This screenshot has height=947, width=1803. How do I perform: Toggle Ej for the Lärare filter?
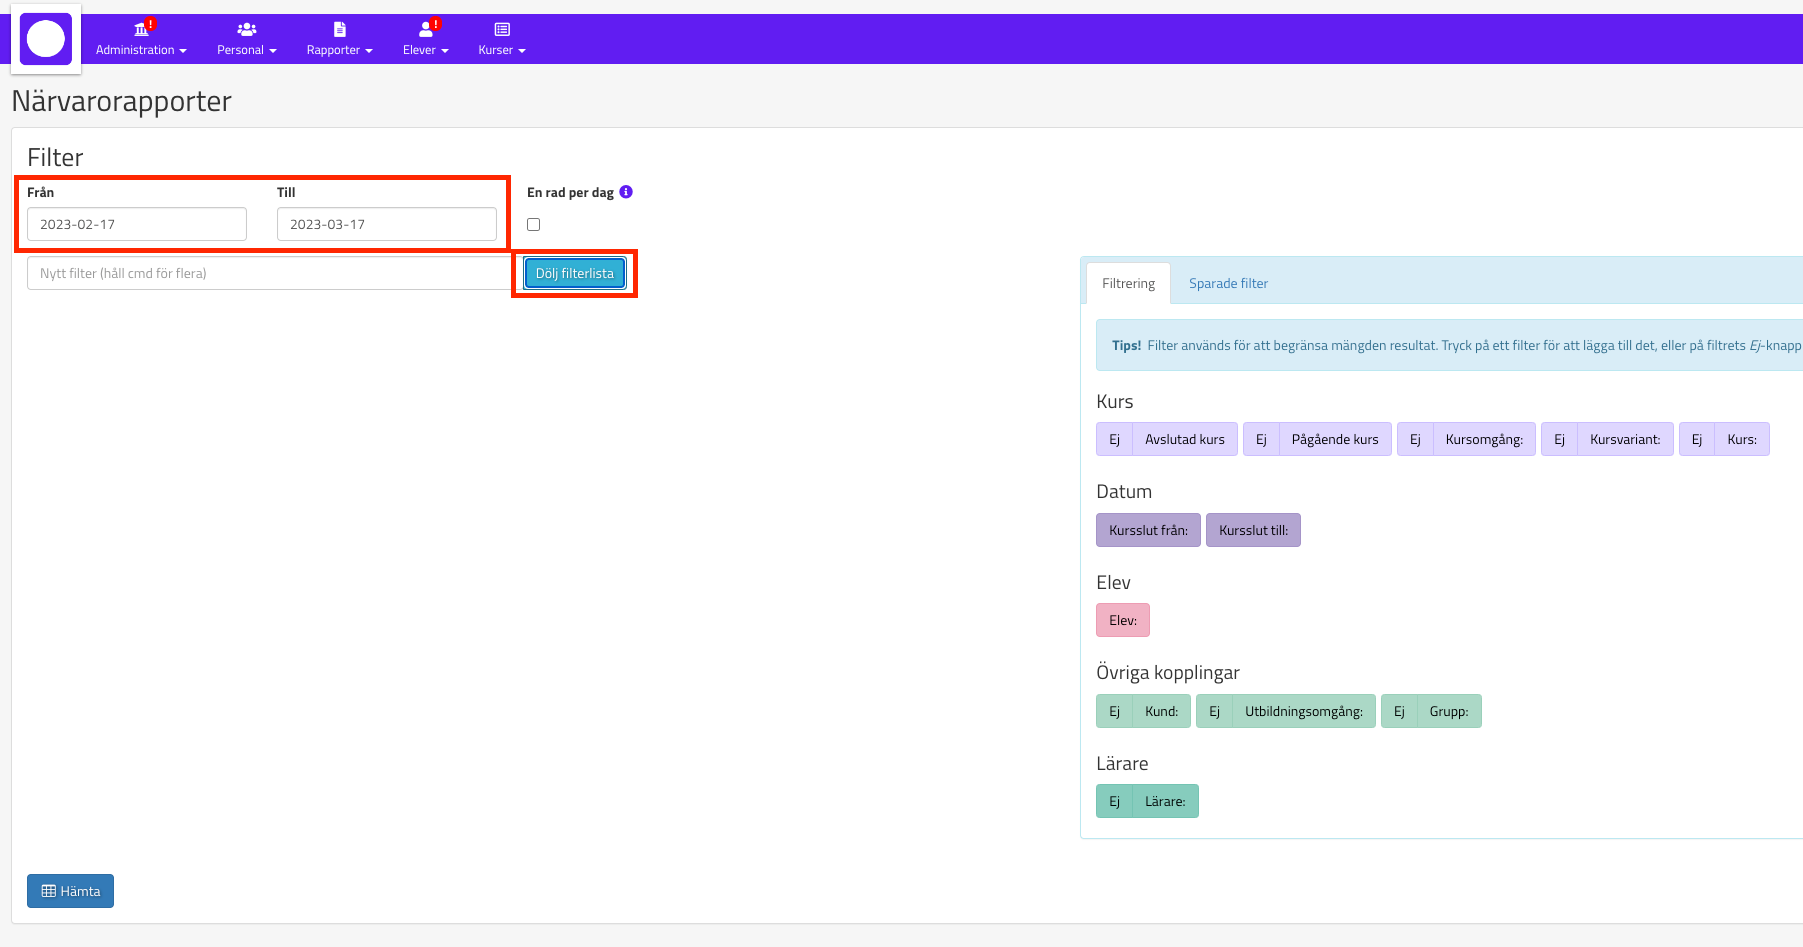[x=1114, y=801]
